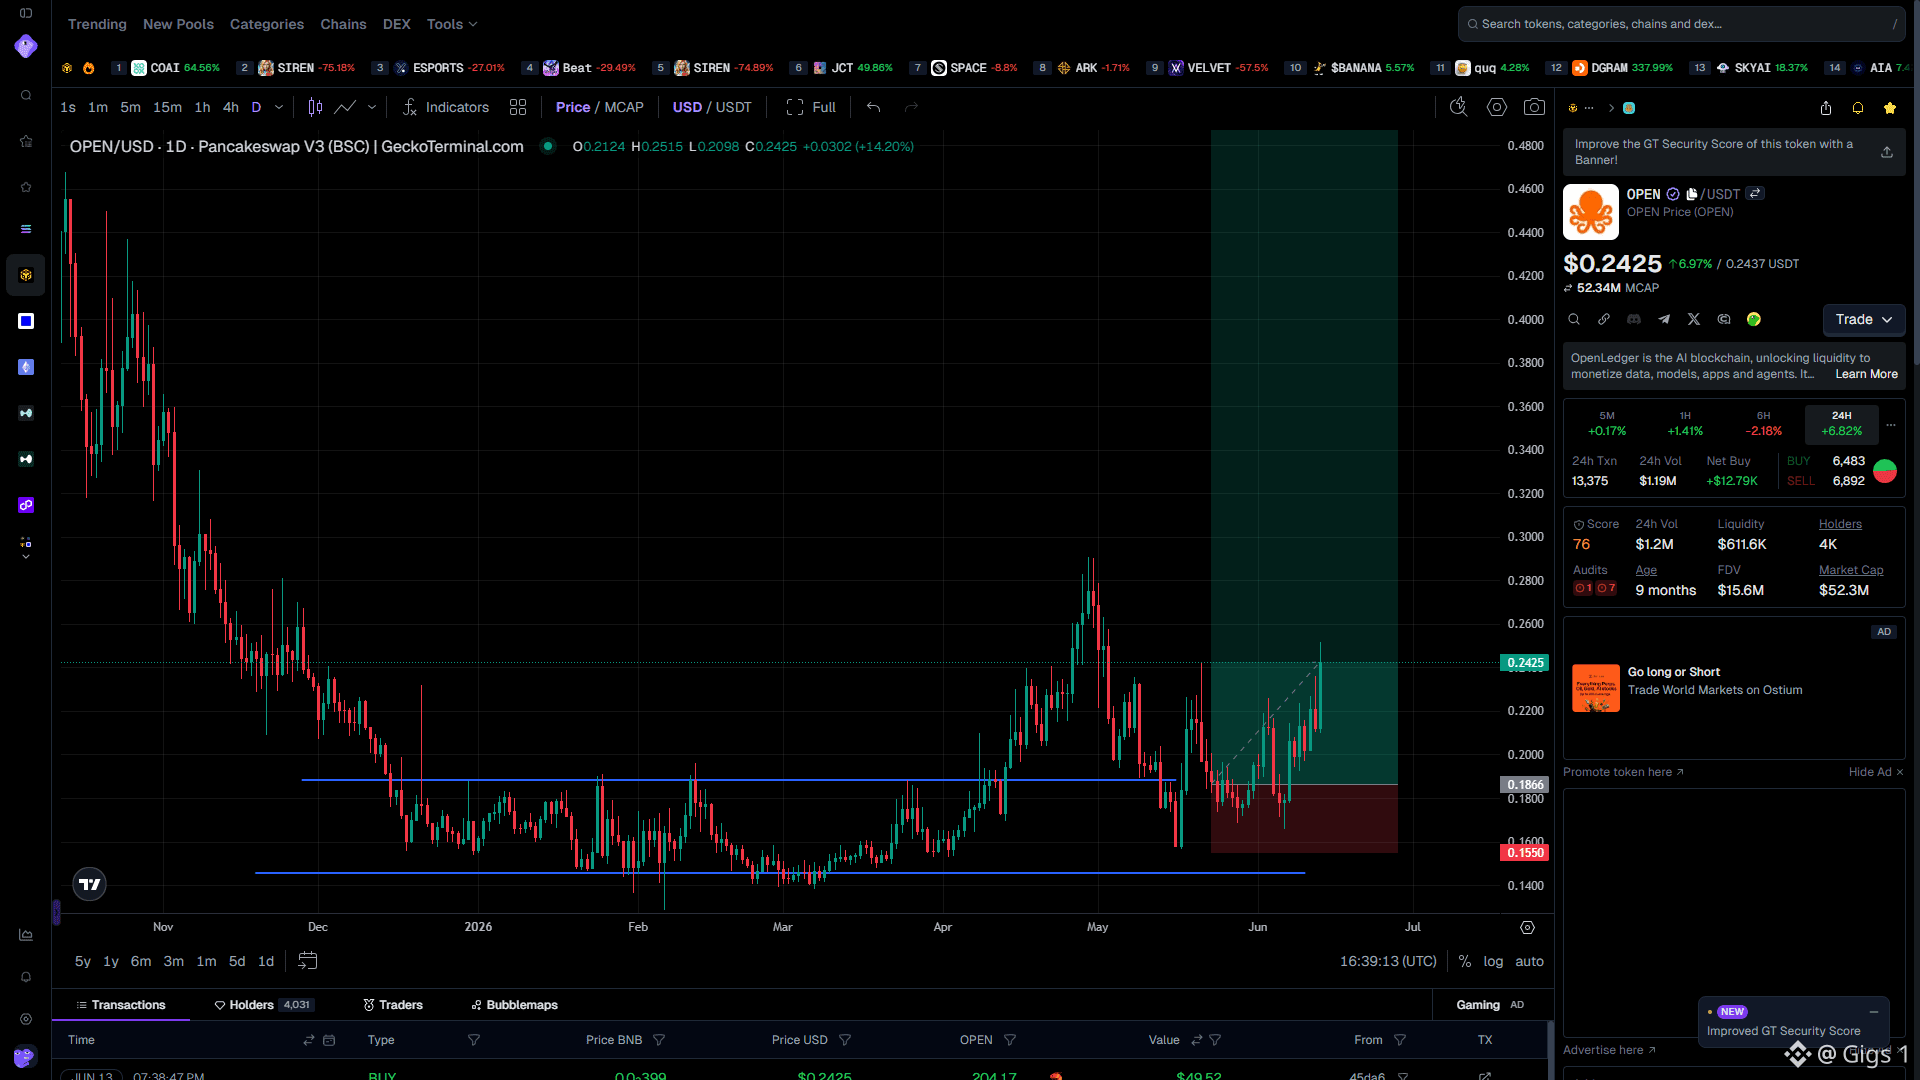1920x1080 pixels.
Task: Open the Trending page
Action: pos(97,24)
